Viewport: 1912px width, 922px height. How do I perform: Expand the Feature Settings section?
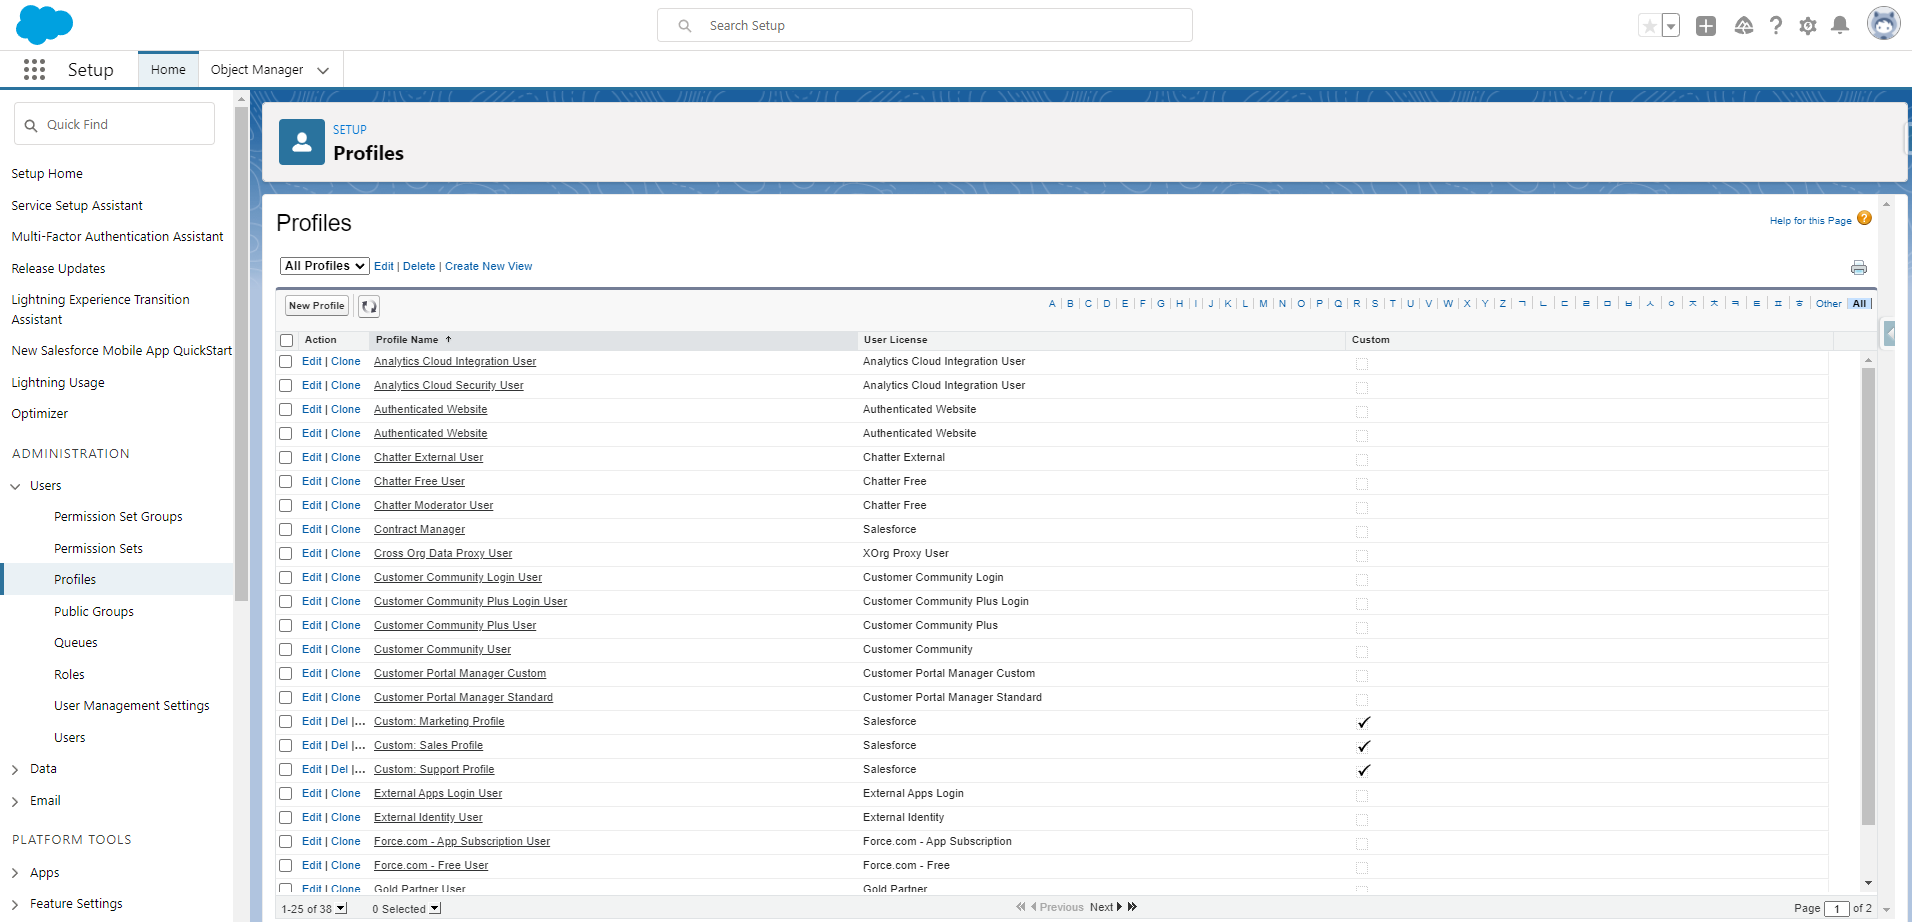[x=16, y=904]
